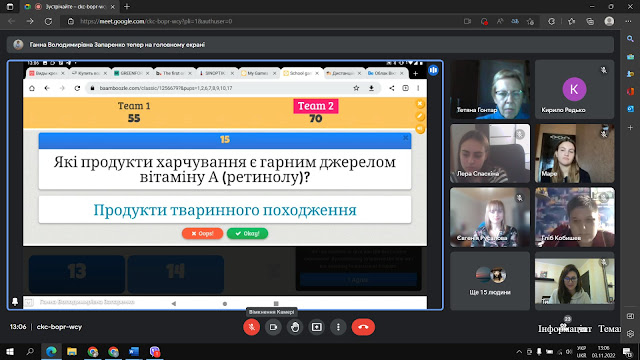
Task: Close the Зустрічайте browser tab
Action: tap(113, 7)
